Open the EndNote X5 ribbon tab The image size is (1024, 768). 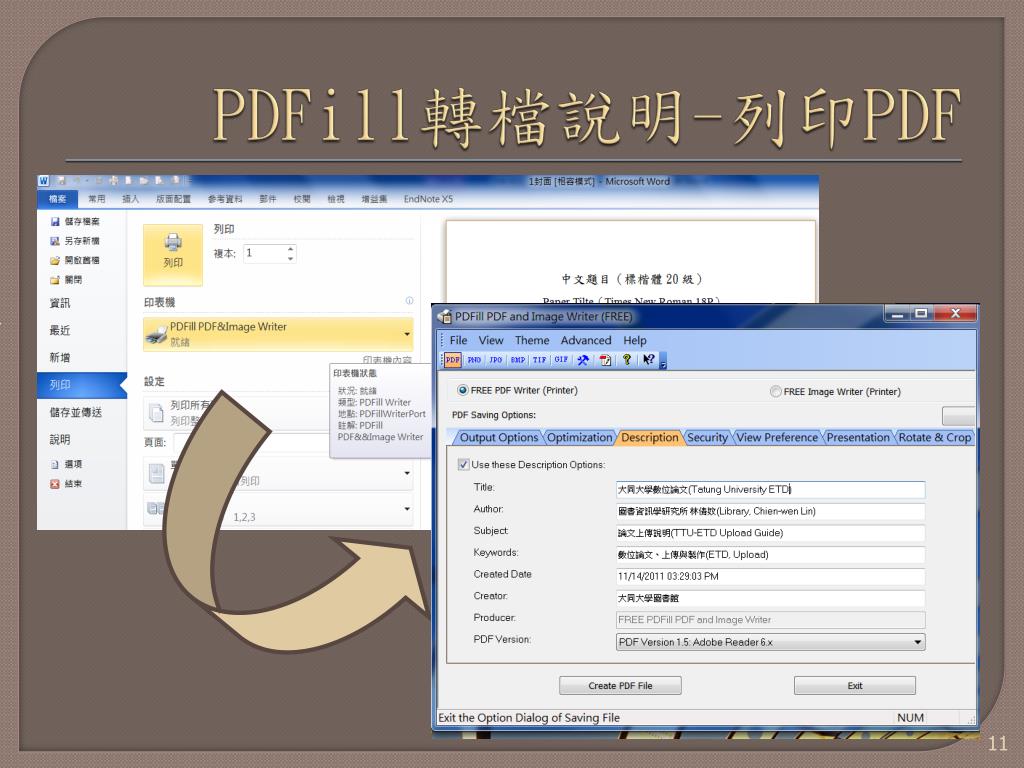428,199
